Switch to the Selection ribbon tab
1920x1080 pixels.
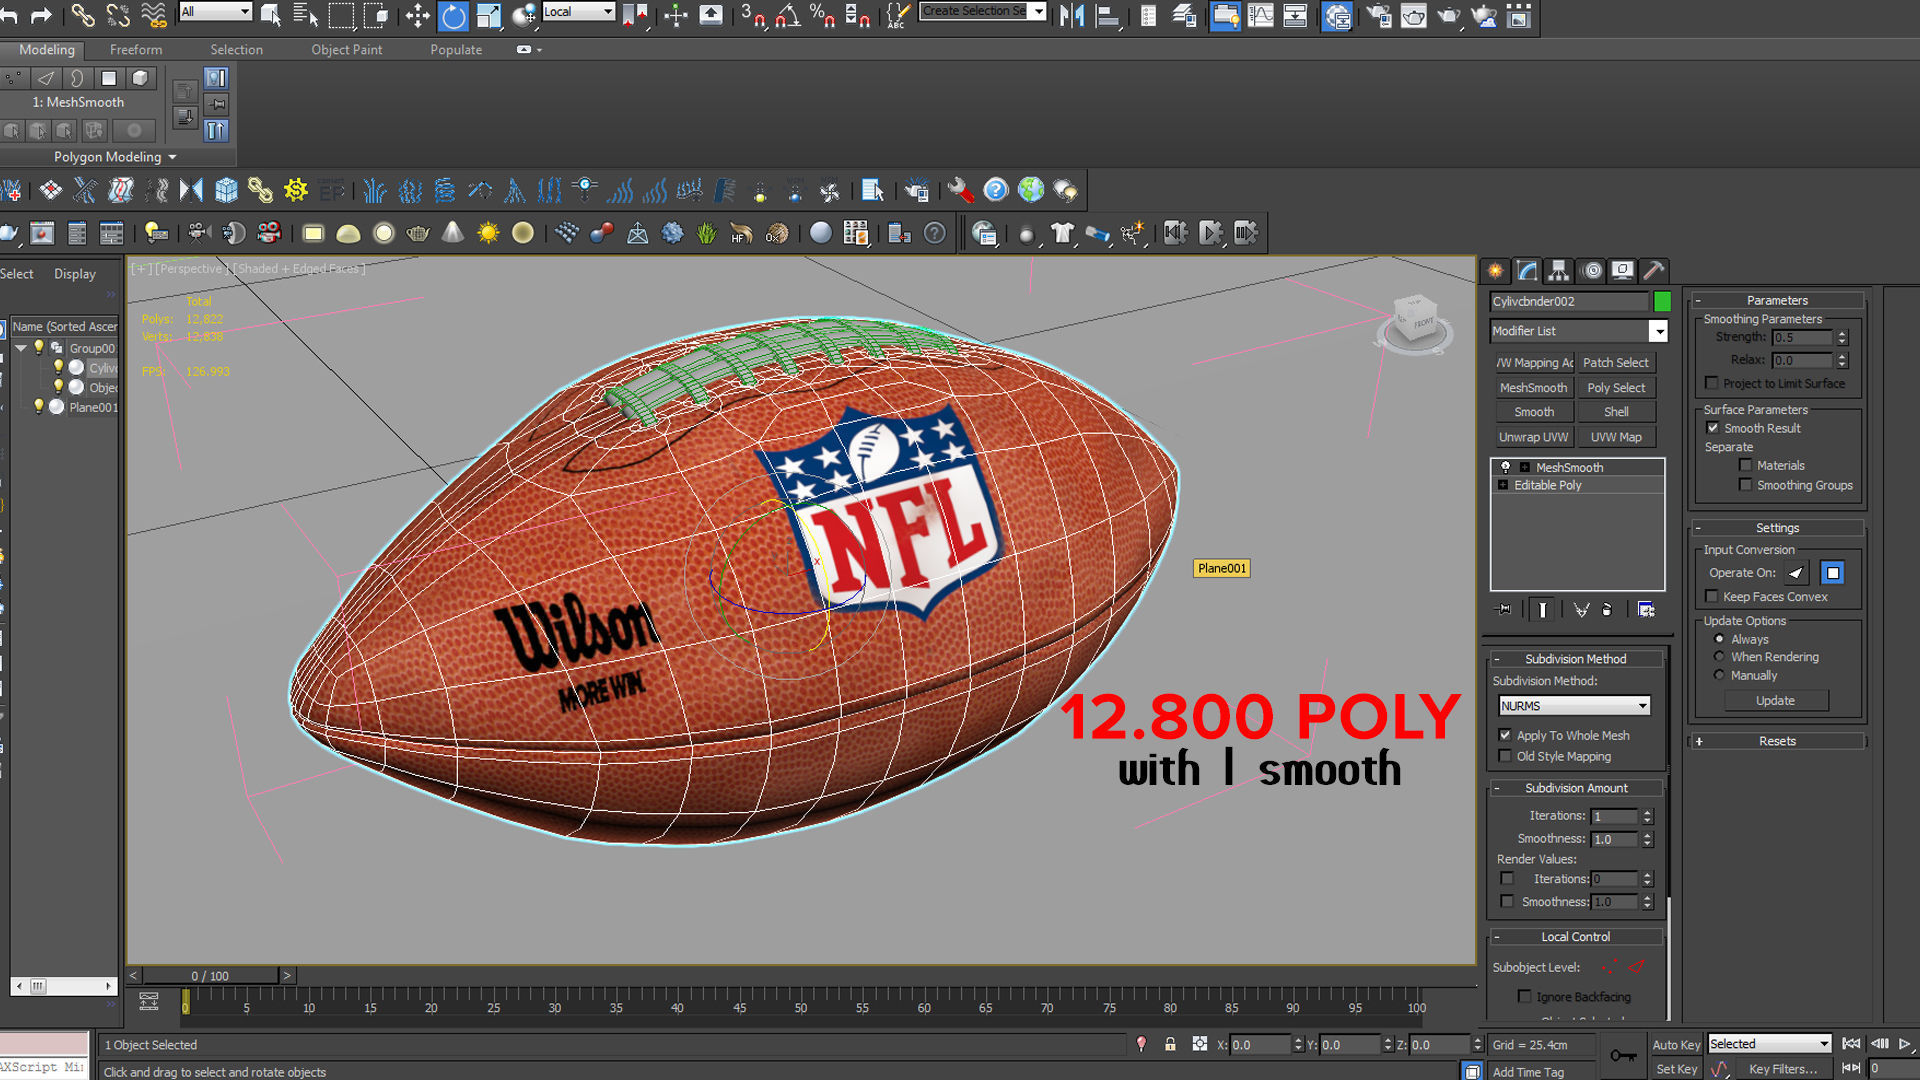click(236, 49)
